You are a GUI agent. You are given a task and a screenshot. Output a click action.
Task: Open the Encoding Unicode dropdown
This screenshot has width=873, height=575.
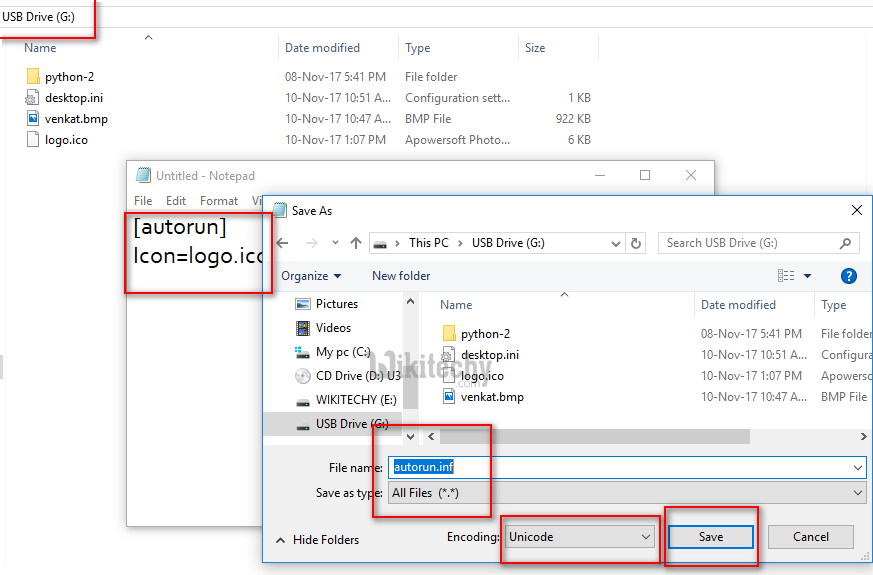(580, 537)
